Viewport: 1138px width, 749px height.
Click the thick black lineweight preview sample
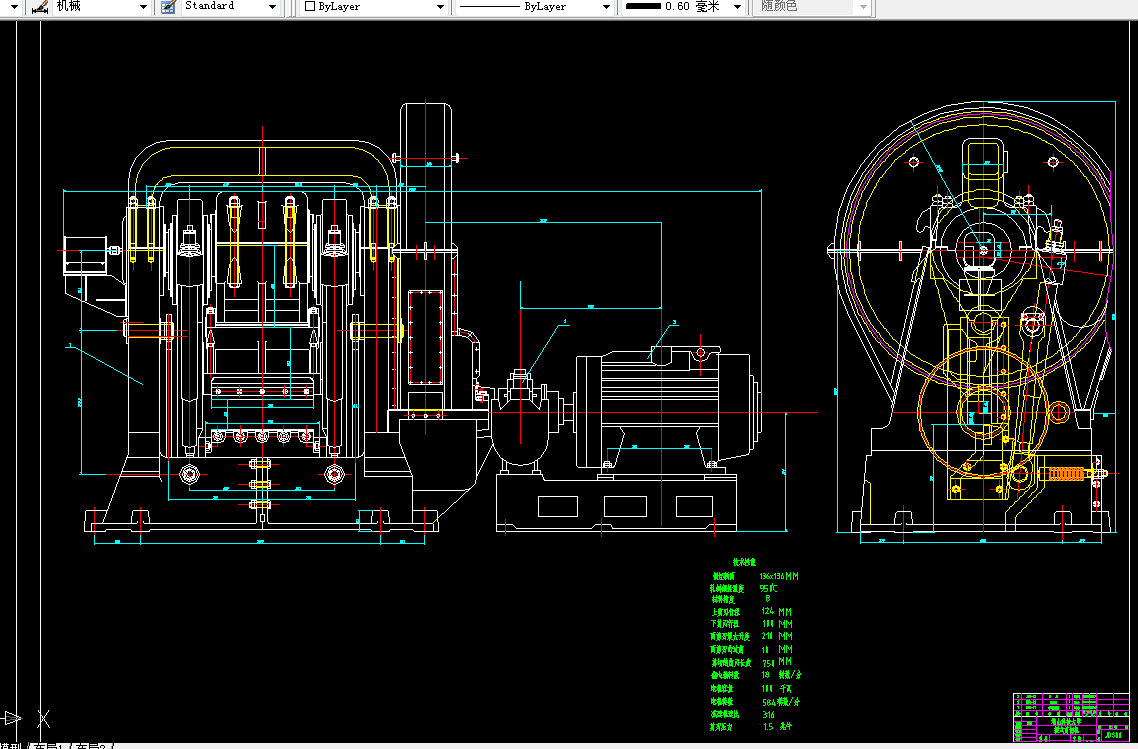pyautogui.click(x=643, y=7)
